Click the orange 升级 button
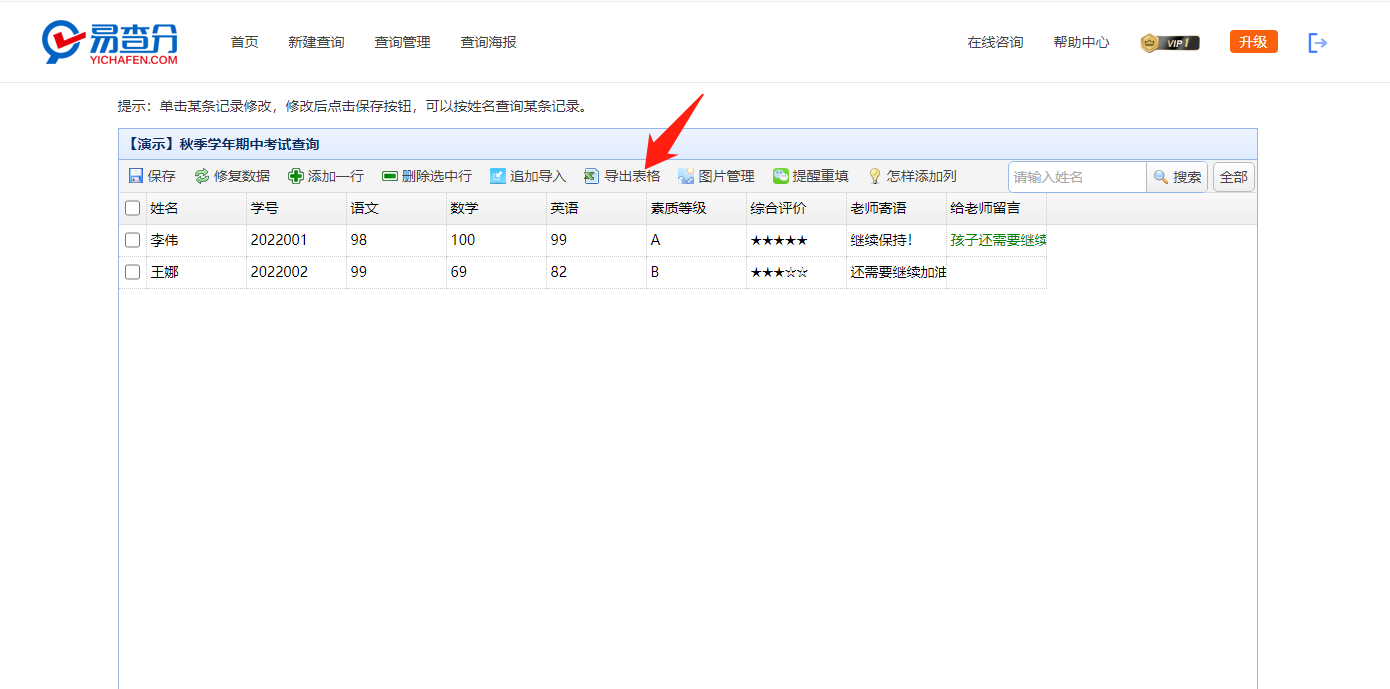This screenshot has height=689, width=1390. click(1253, 41)
